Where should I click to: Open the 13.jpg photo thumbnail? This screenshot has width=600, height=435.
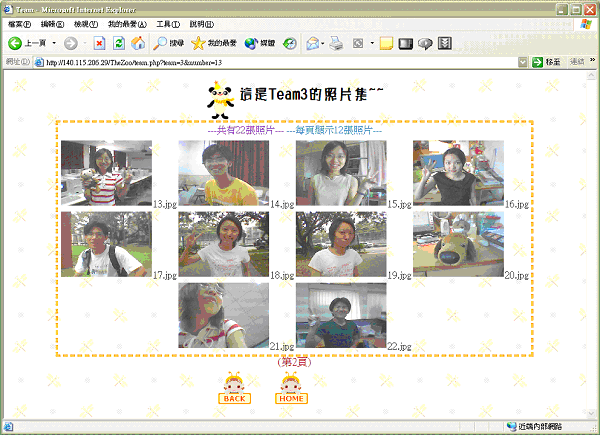[106, 173]
